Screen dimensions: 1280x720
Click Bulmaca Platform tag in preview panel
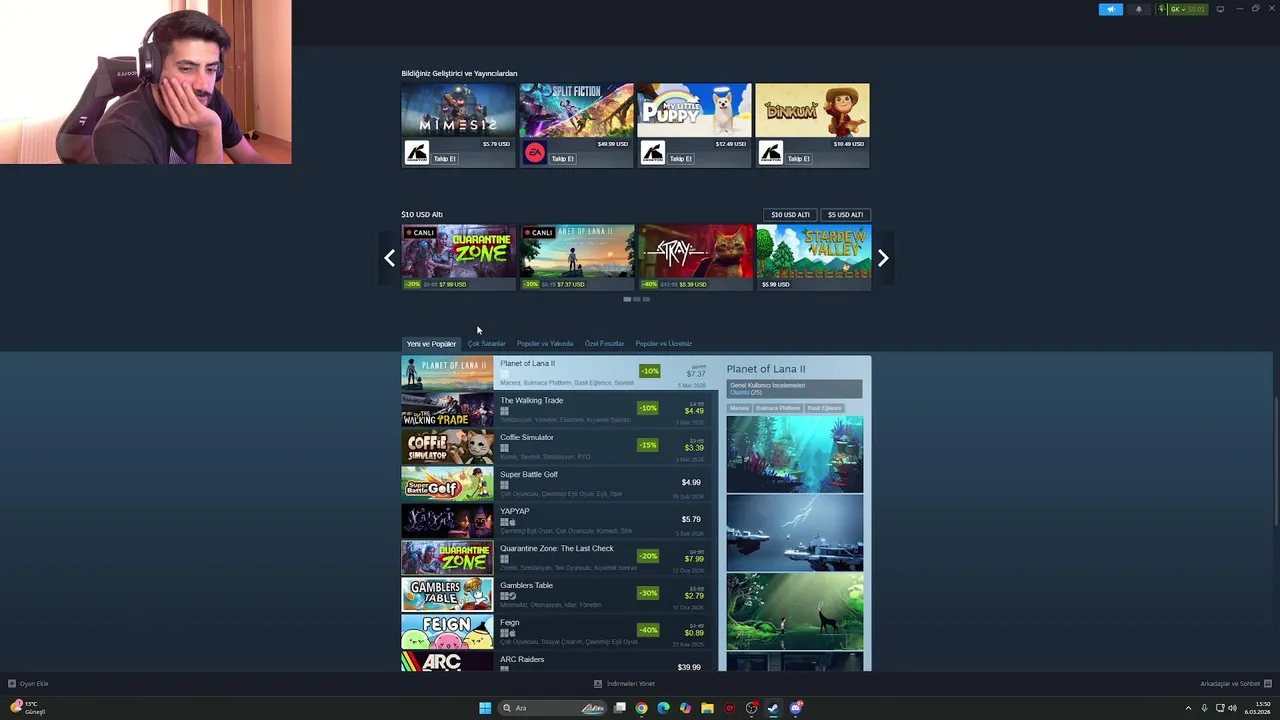tap(778, 408)
